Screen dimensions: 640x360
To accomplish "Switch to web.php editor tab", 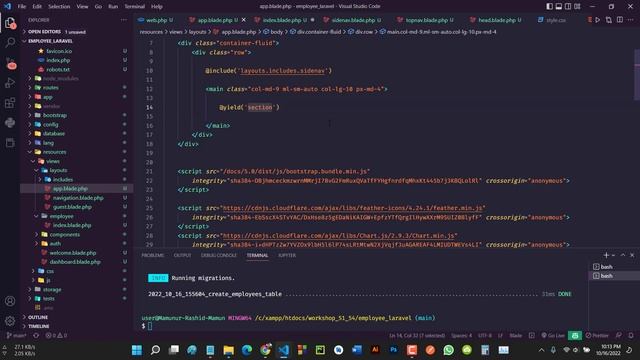I will (156, 20).
